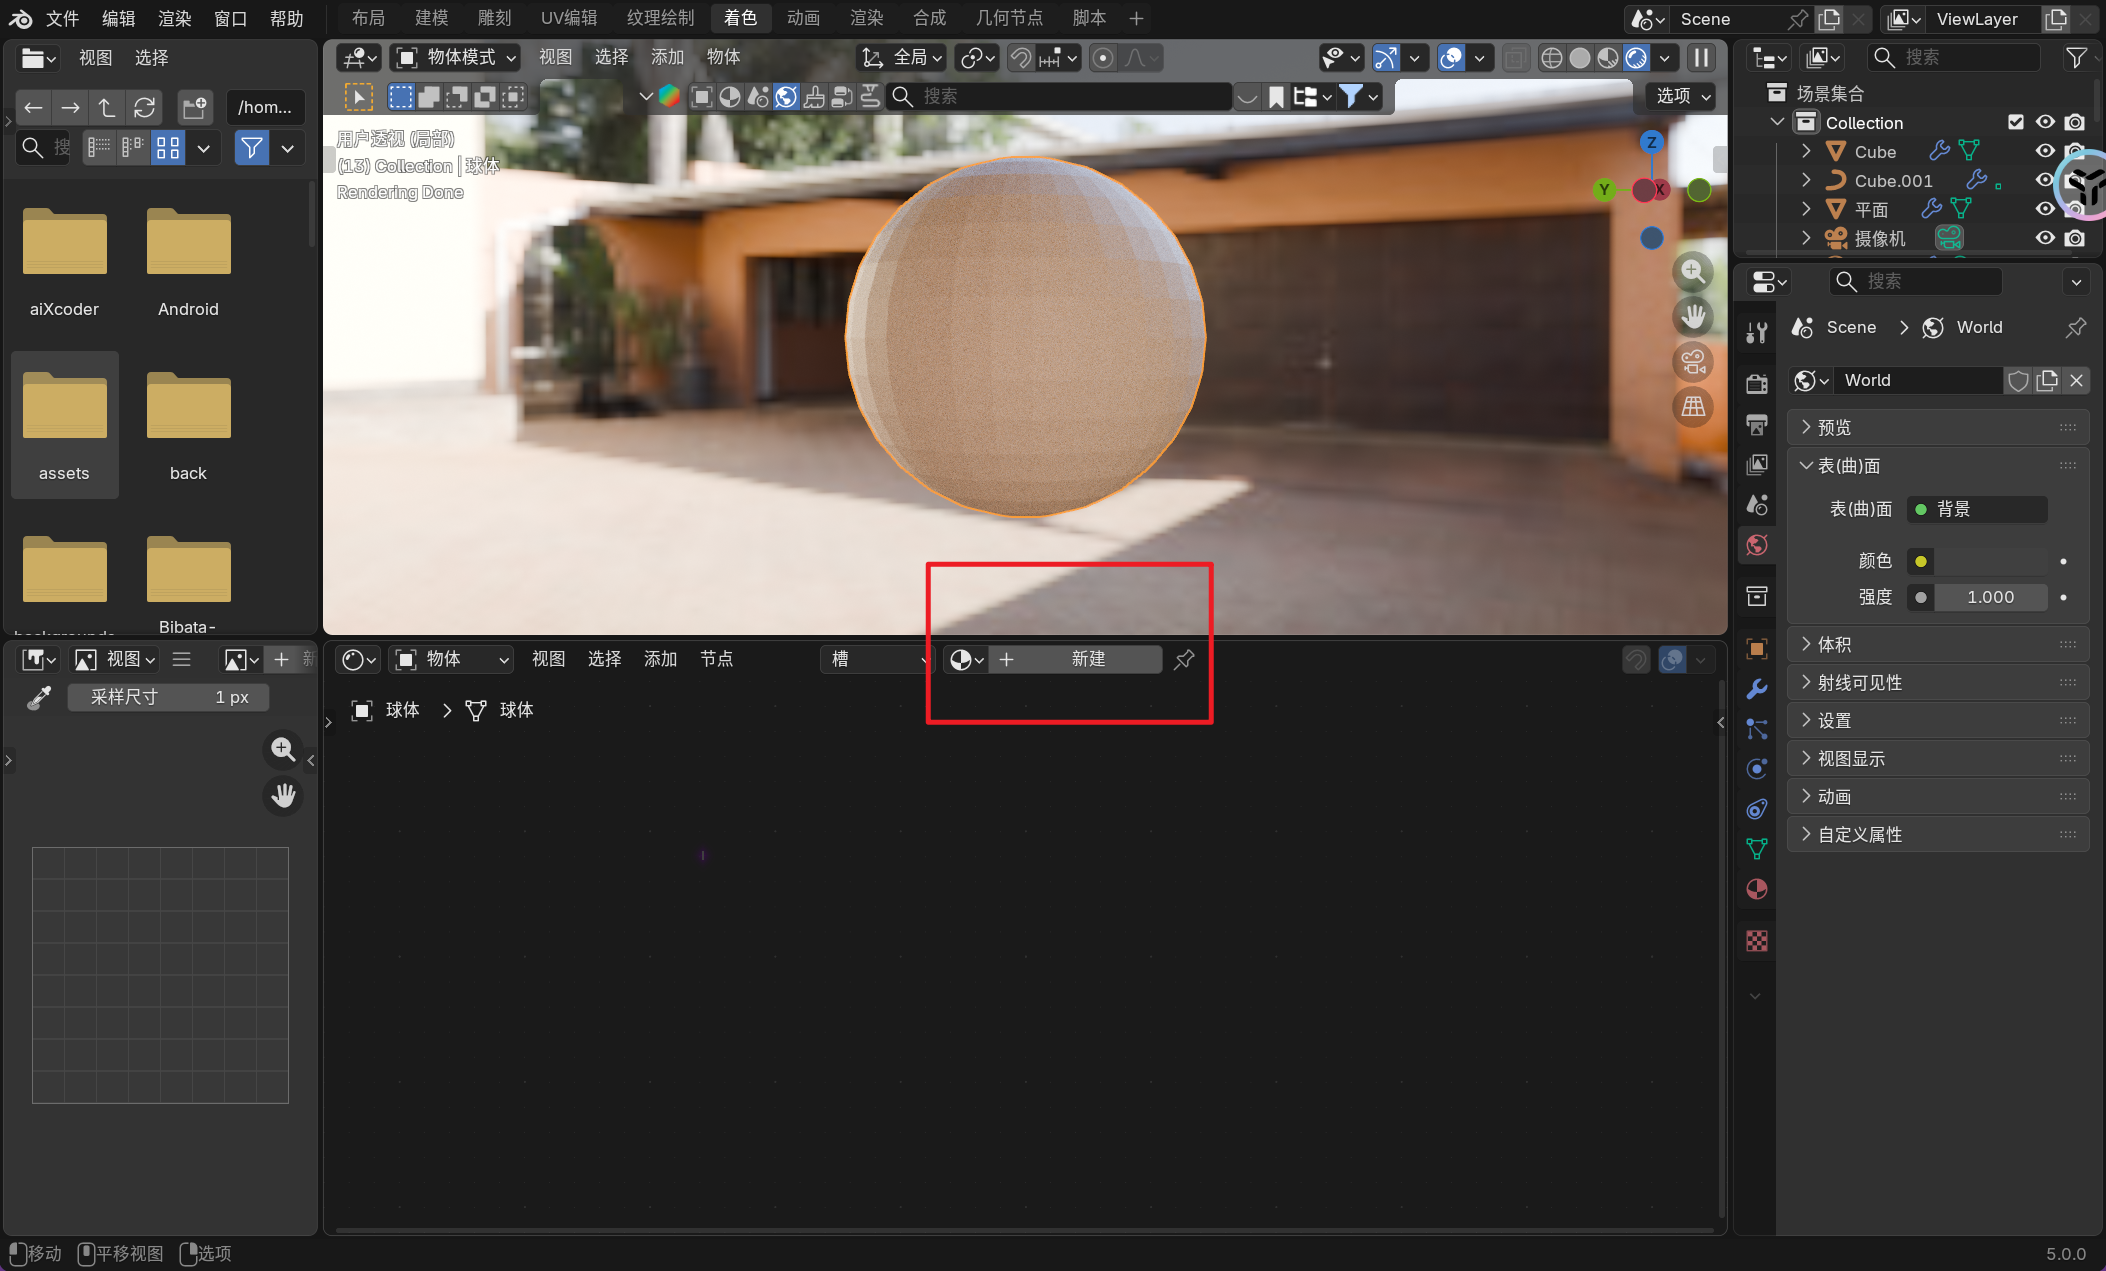Image resolution: width=2106 pixels, height=1271 pixels.
Task: Disable camera 摄像机 render visibility
Action: (x=2075, y=238)
